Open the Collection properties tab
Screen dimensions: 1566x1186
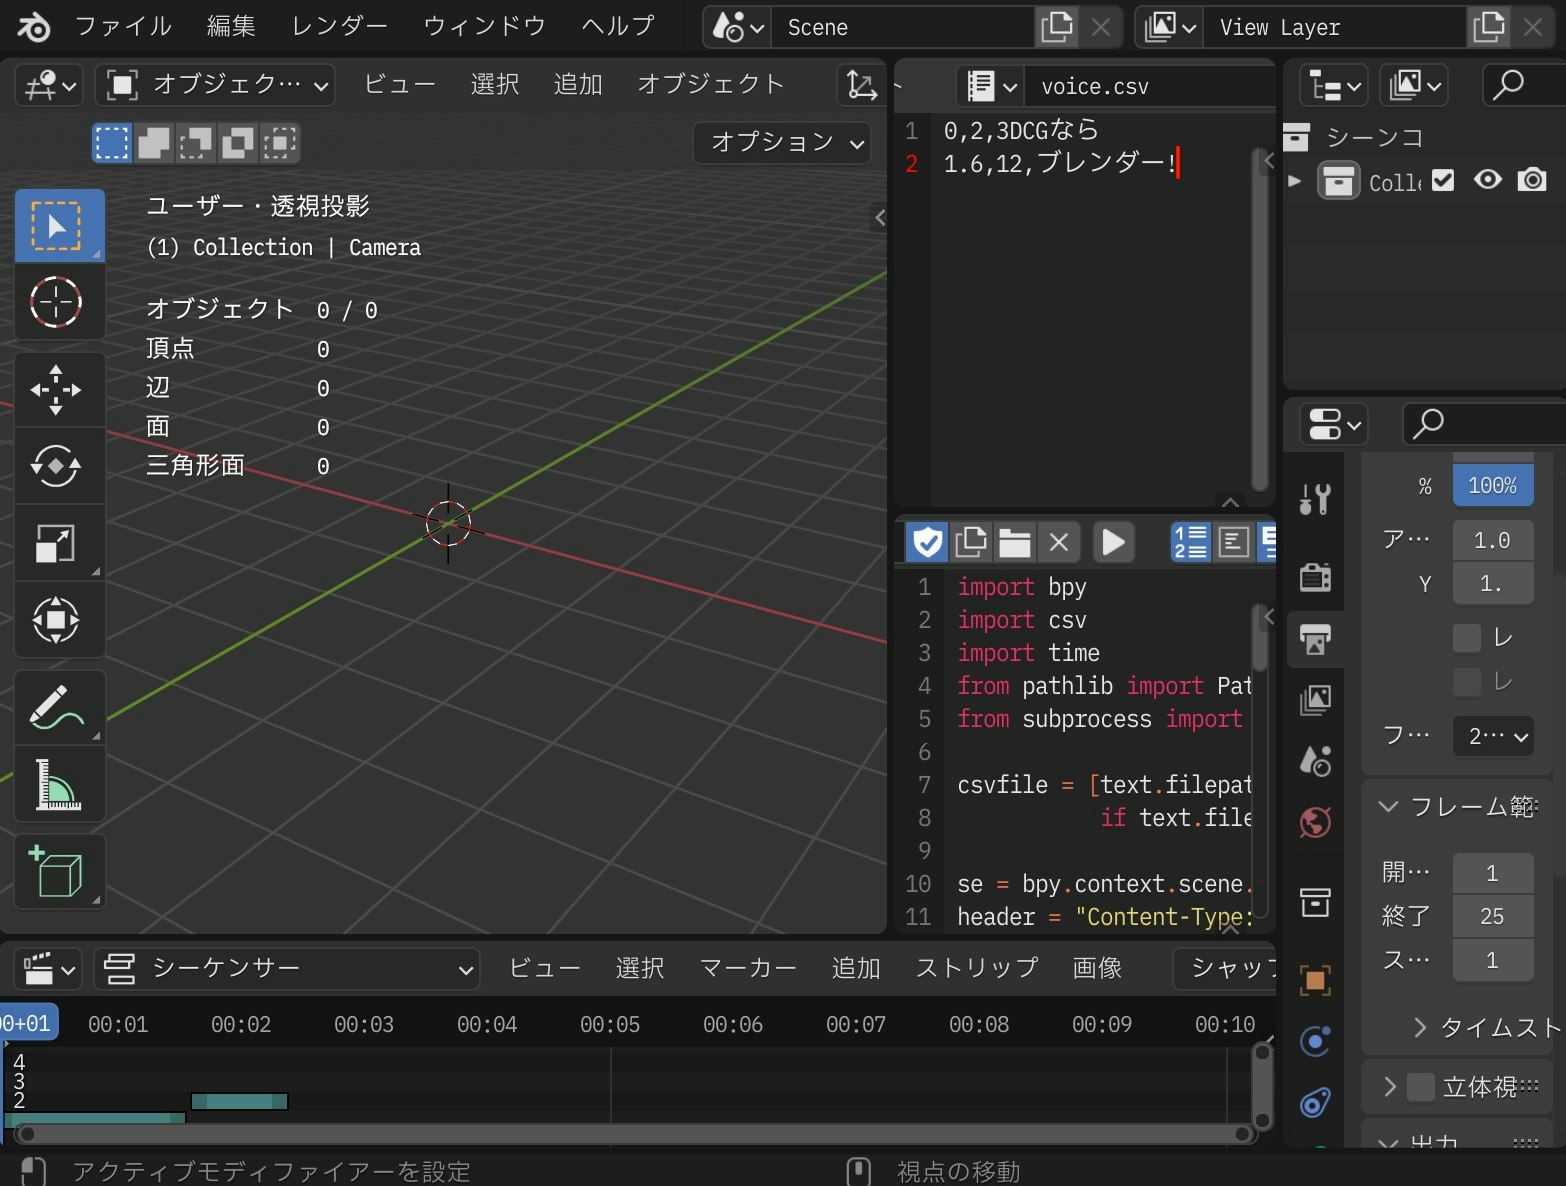1315,902
